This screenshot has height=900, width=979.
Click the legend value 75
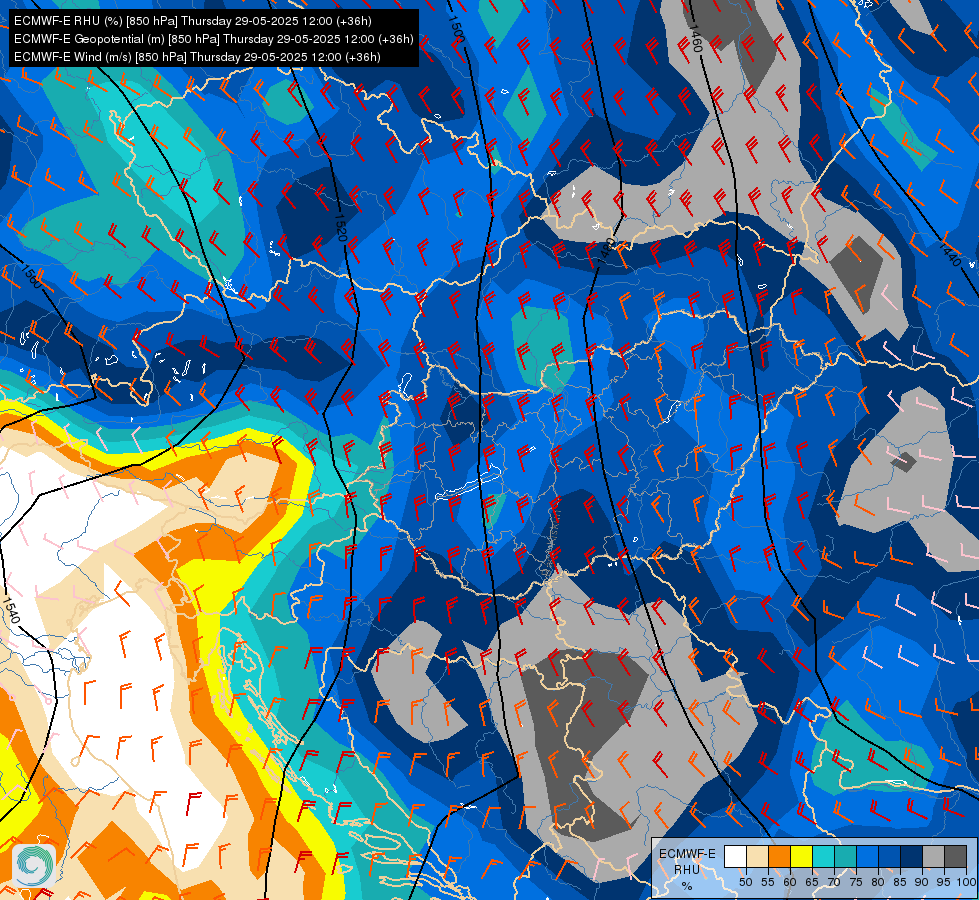click(856, 882)
